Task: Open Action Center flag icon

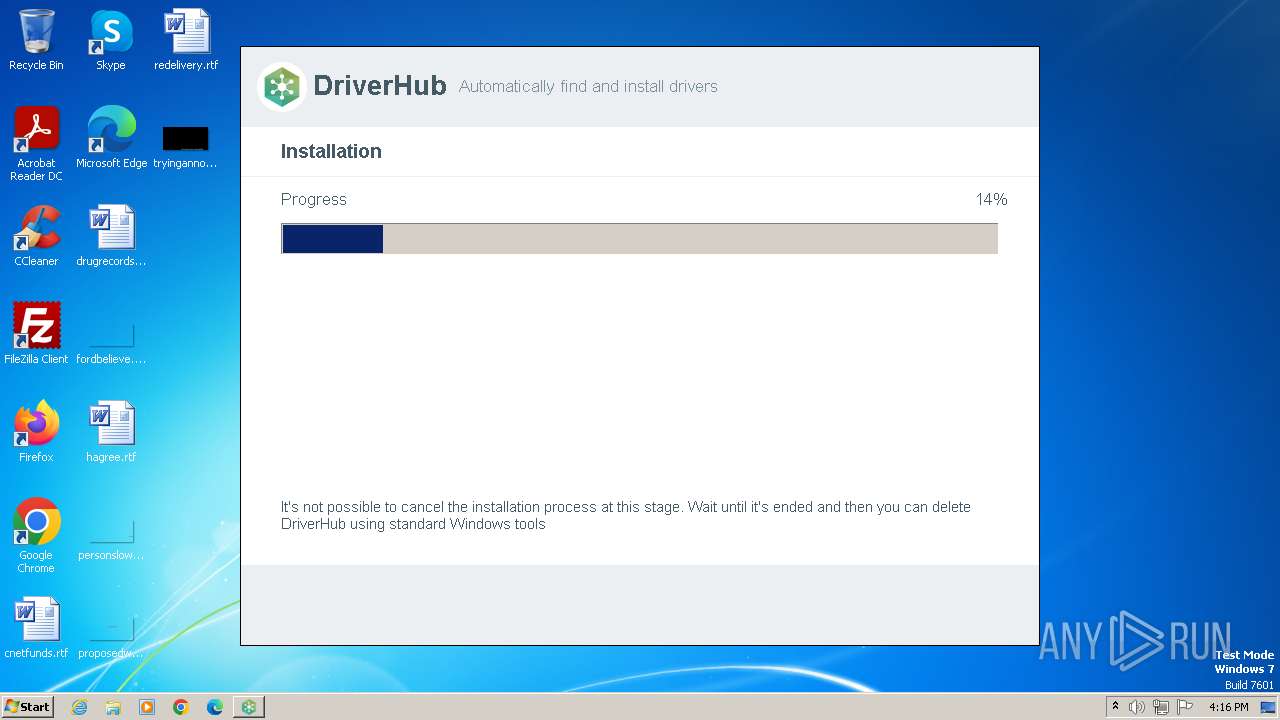Action: click(x=1185, y=707)
